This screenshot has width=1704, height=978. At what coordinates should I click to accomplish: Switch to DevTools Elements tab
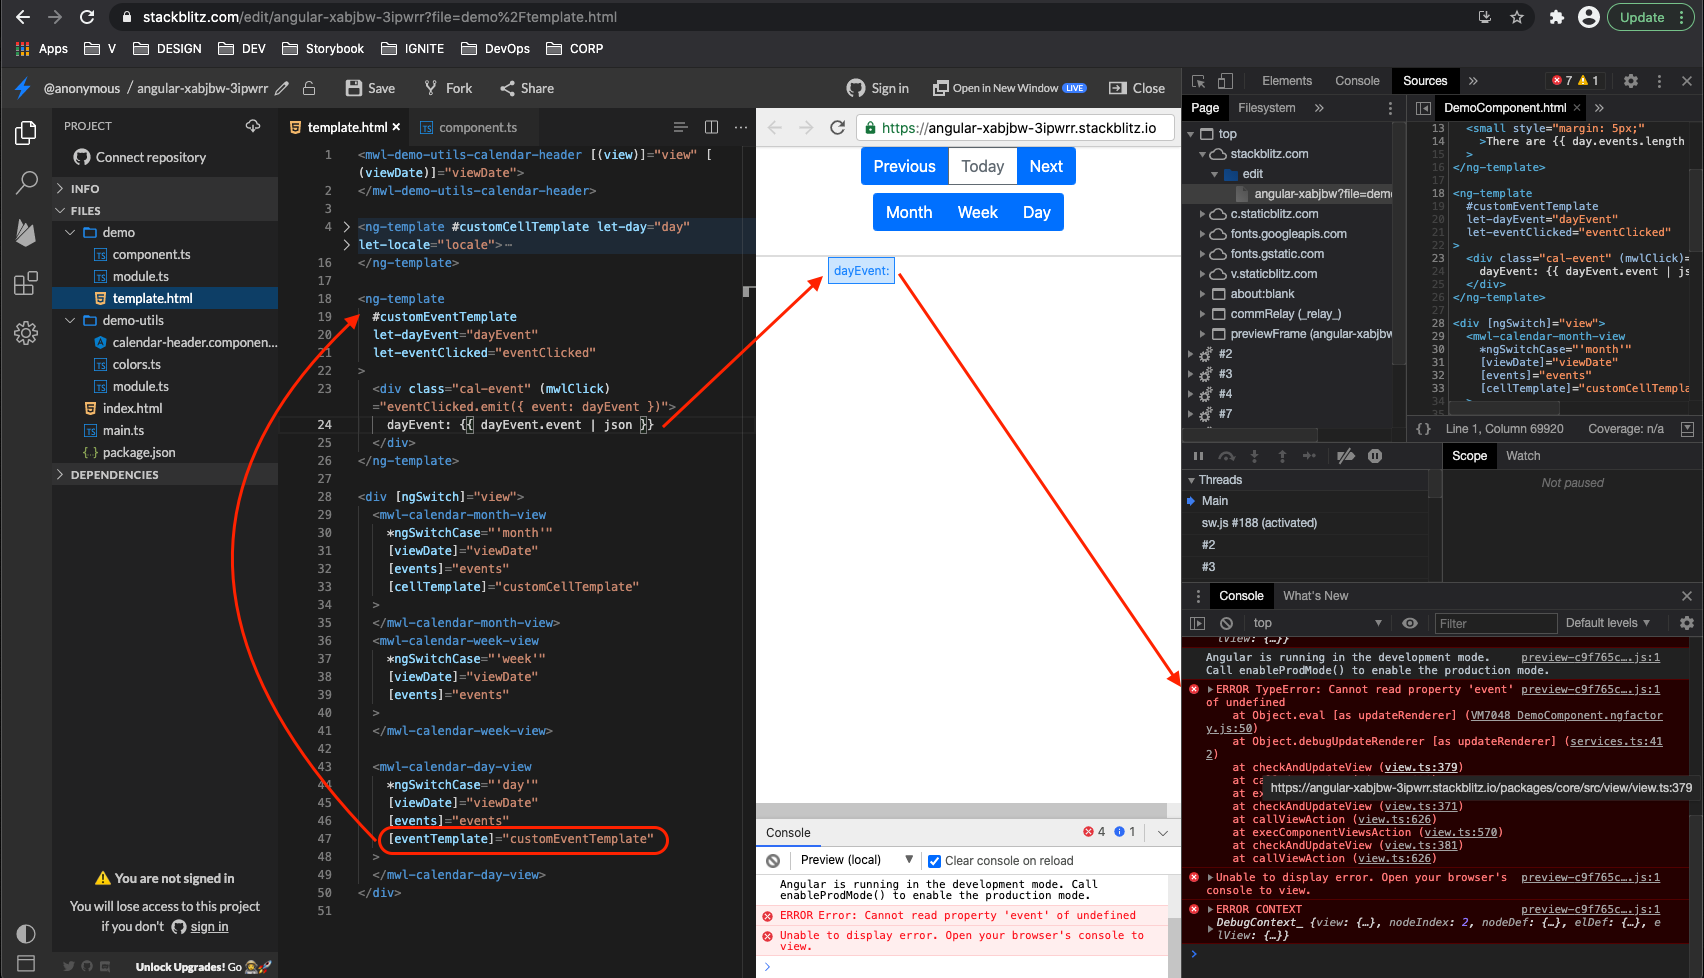pyautogui.click(x=1286, y=81)
